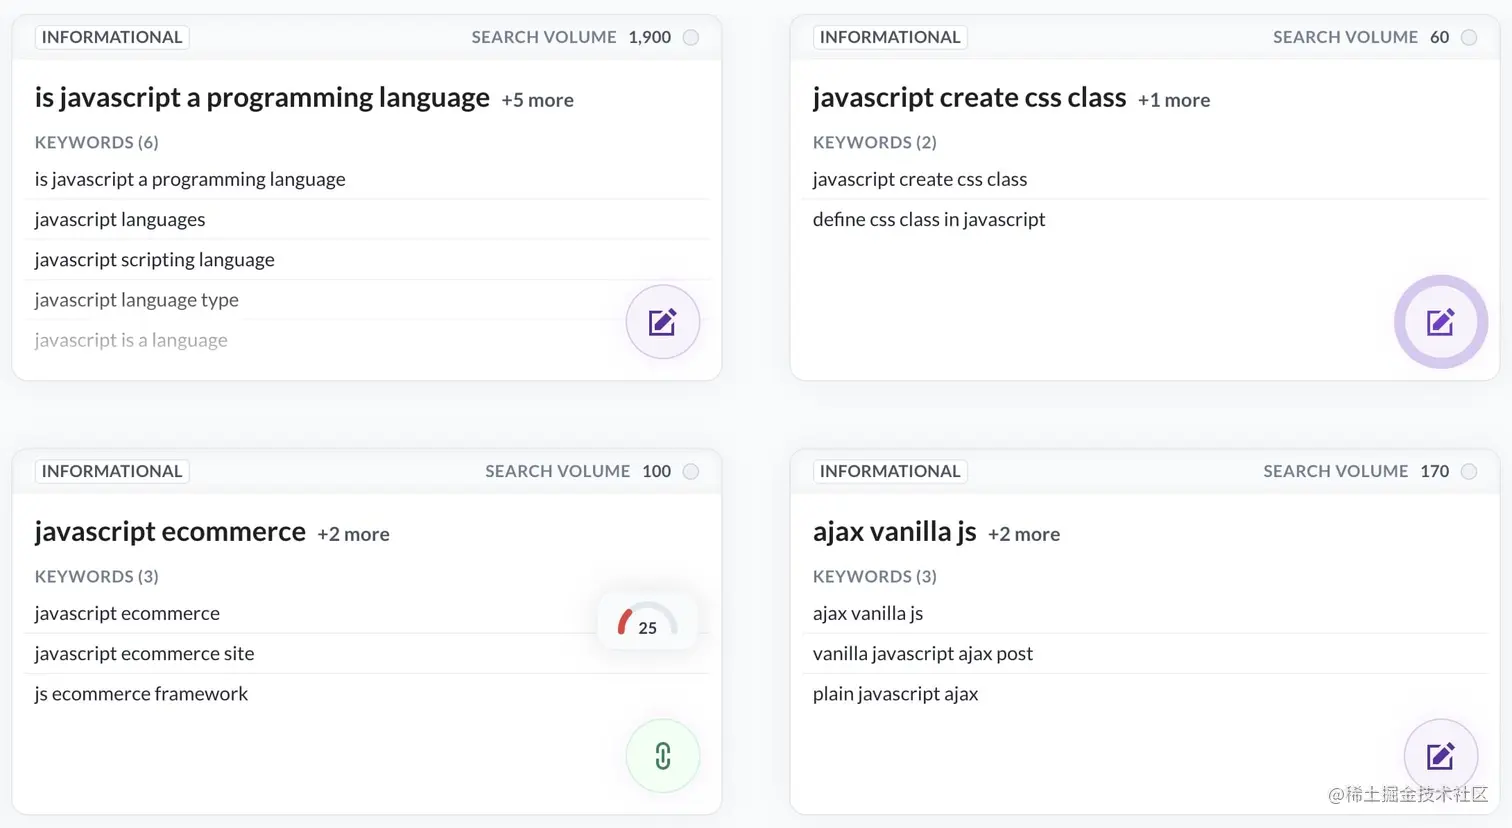Select the circle beside search volume 170
The height and width of the screenshot is (828, 1512).
(1469, 471)
